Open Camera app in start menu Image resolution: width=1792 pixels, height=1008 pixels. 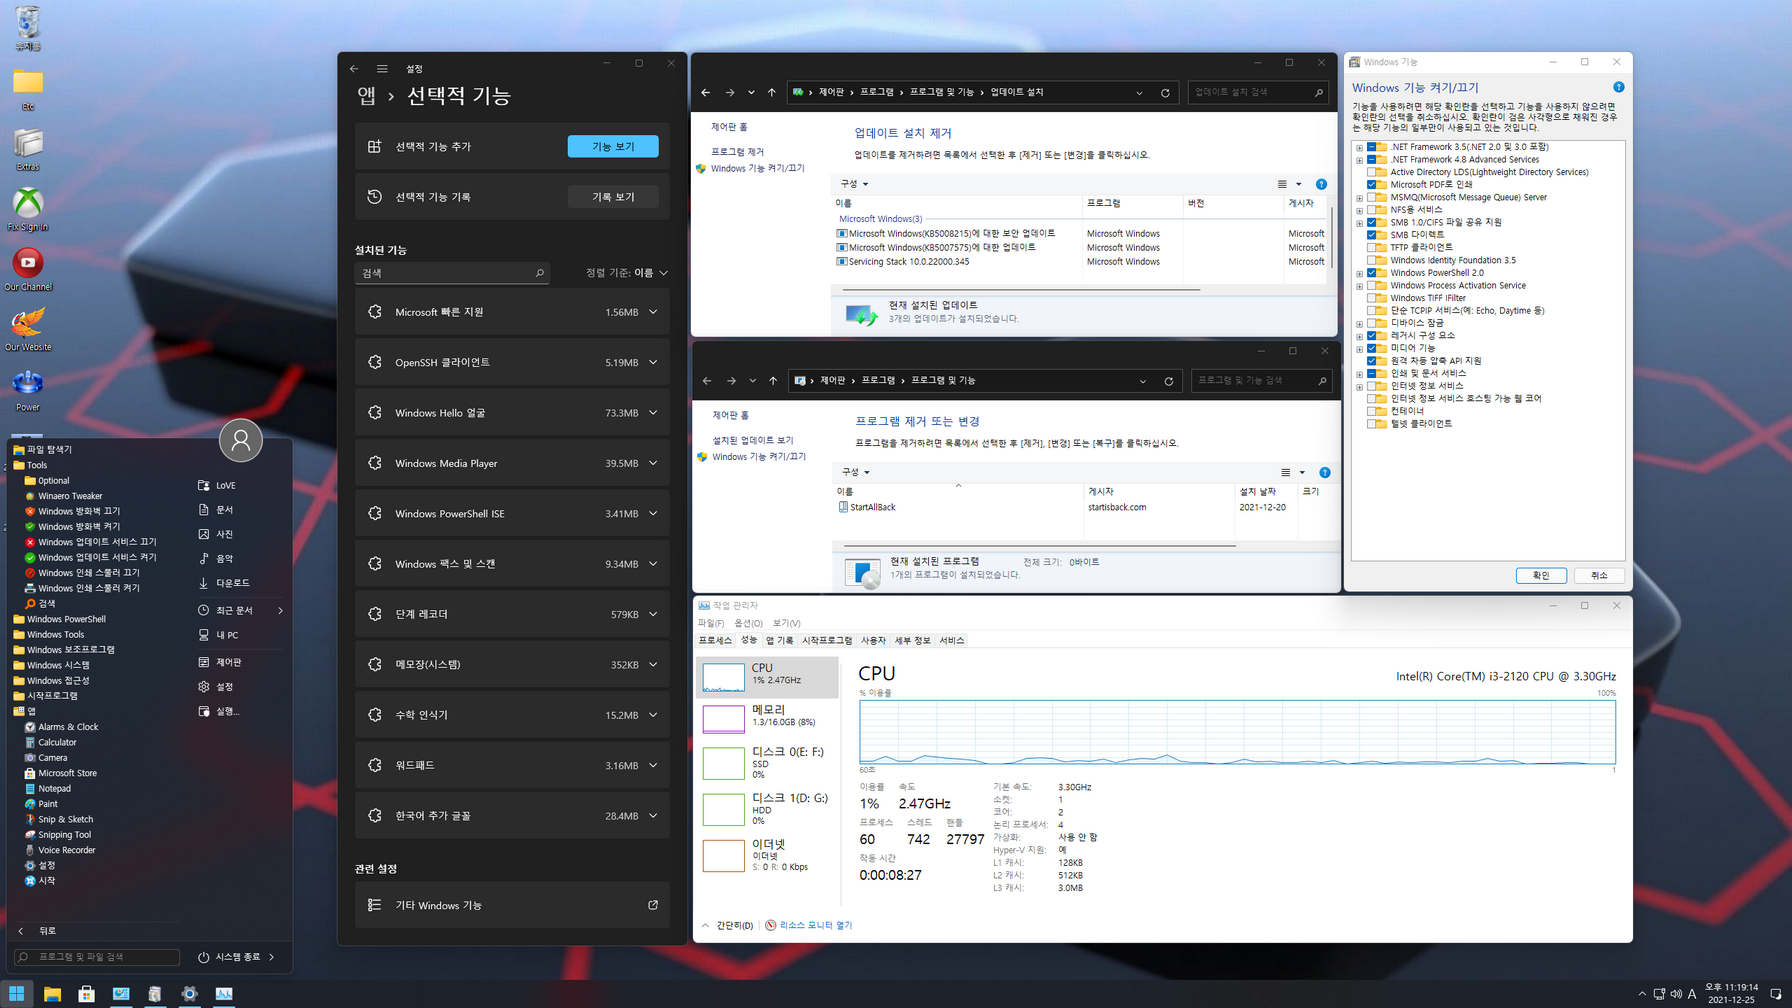pos(45,758)
